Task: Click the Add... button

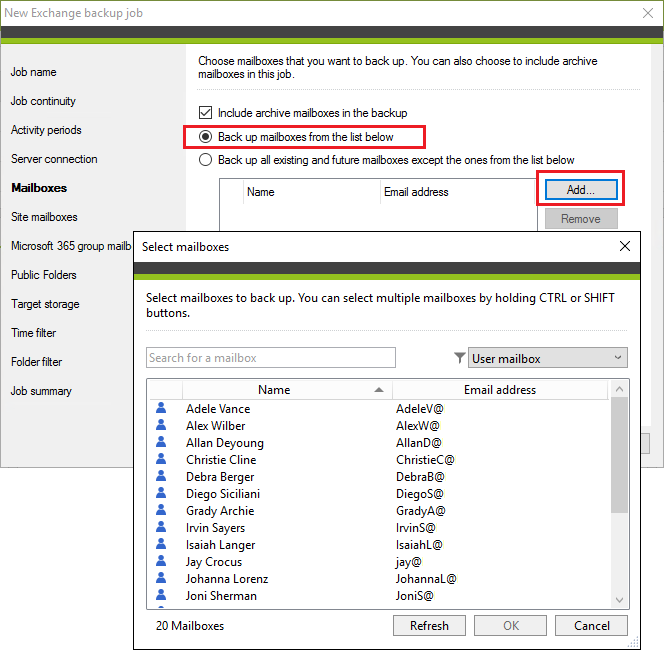Action: [x=581, y=189]
